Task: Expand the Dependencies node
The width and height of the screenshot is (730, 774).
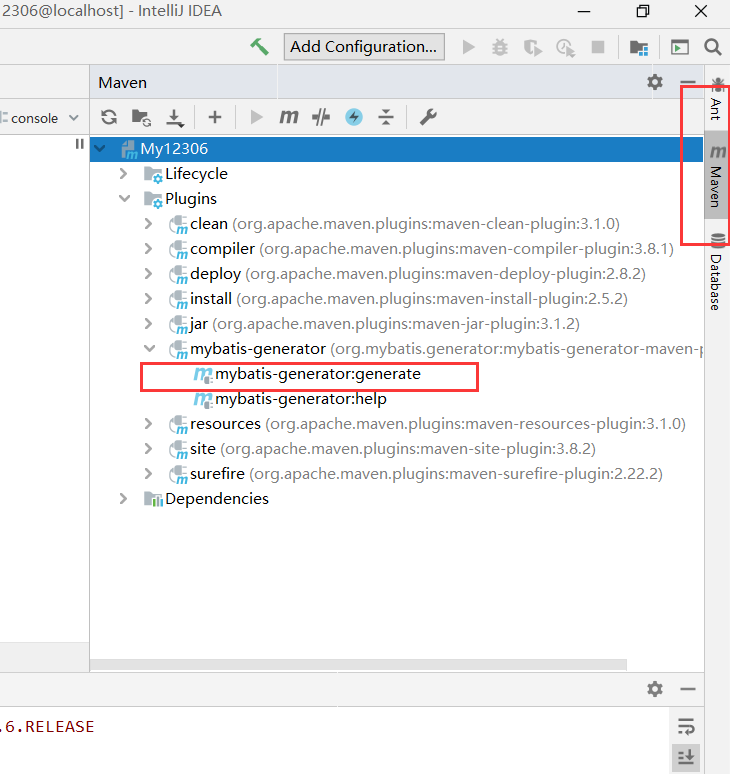Action: [124, 499]
